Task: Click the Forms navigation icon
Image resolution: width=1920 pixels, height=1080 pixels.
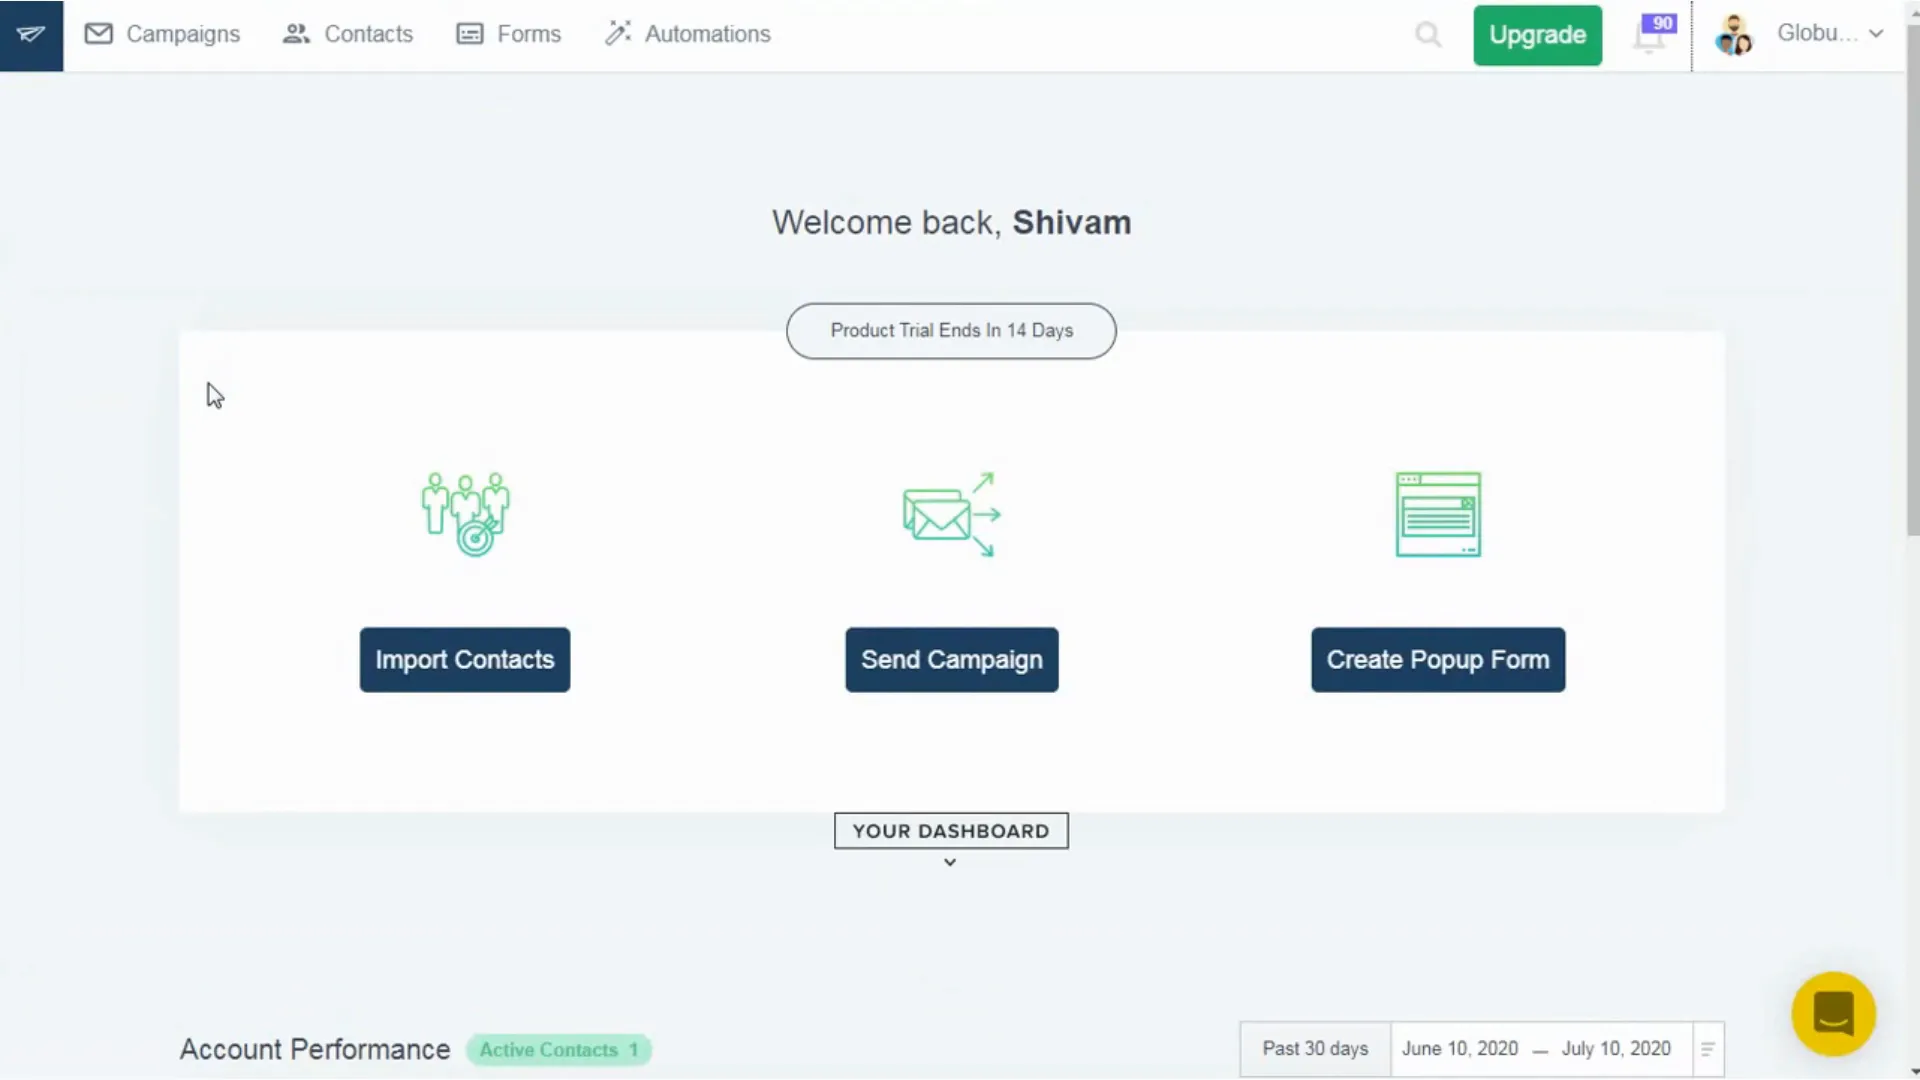Action: (x=471, y=33)
